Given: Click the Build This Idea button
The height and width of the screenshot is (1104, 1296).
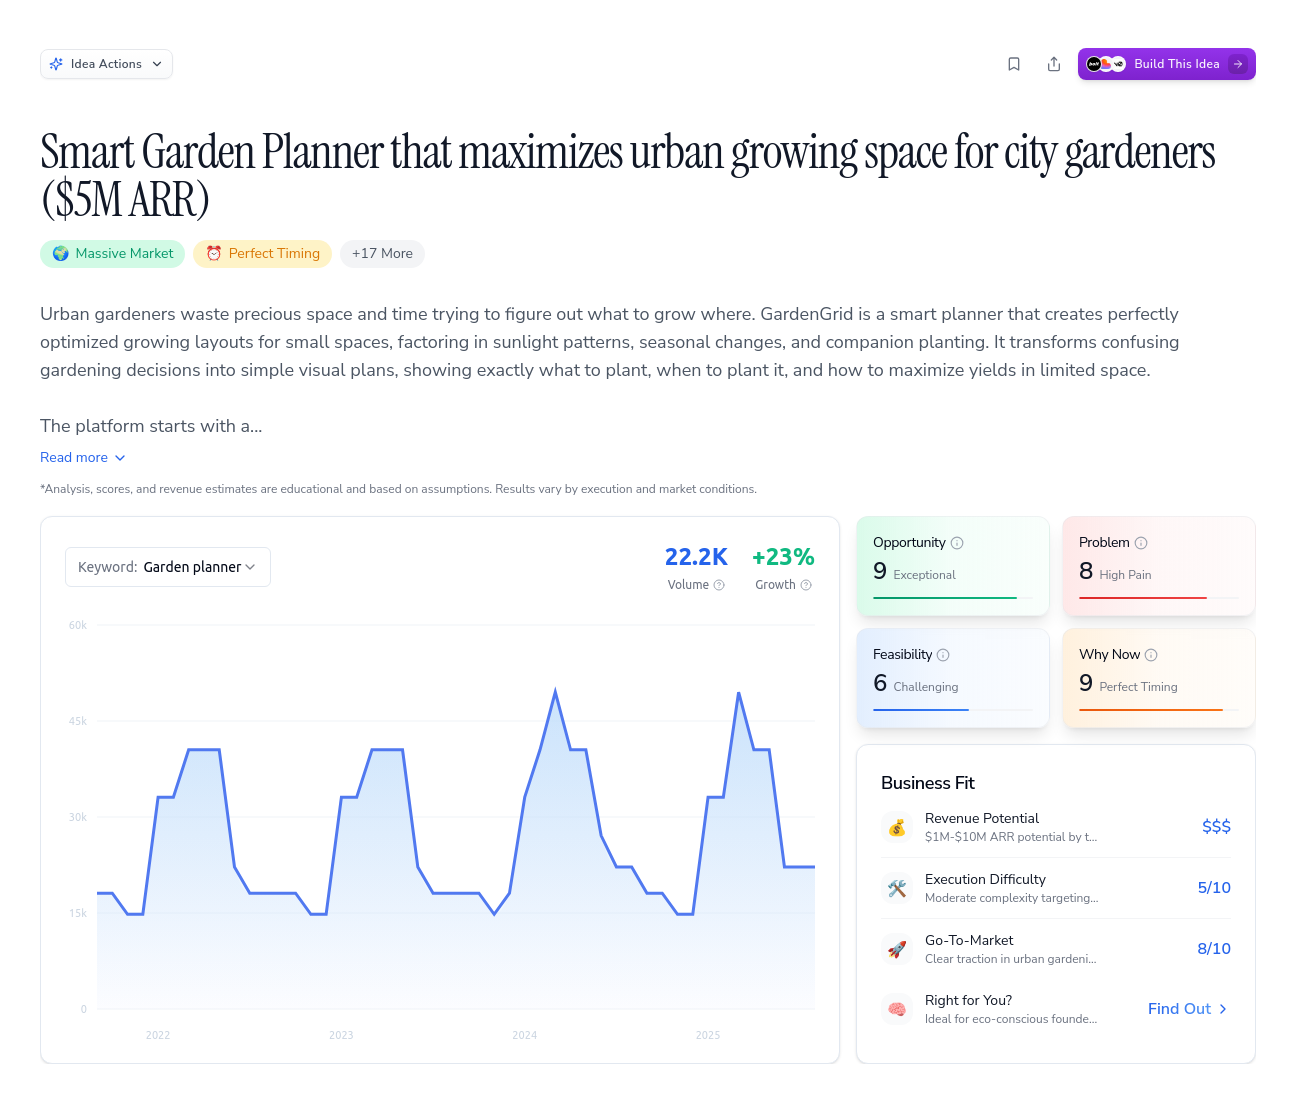Looking at the screenshot, I should [1166, 64].
